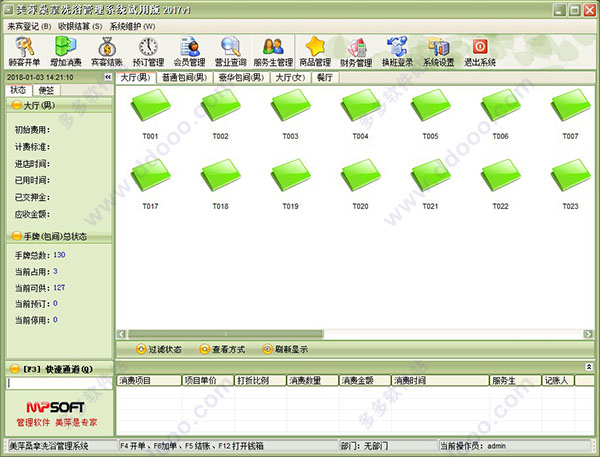This screenshot has height=457, width=600.
Task: Open the 收银结算 (S) menu
Action: click(80, 26)
